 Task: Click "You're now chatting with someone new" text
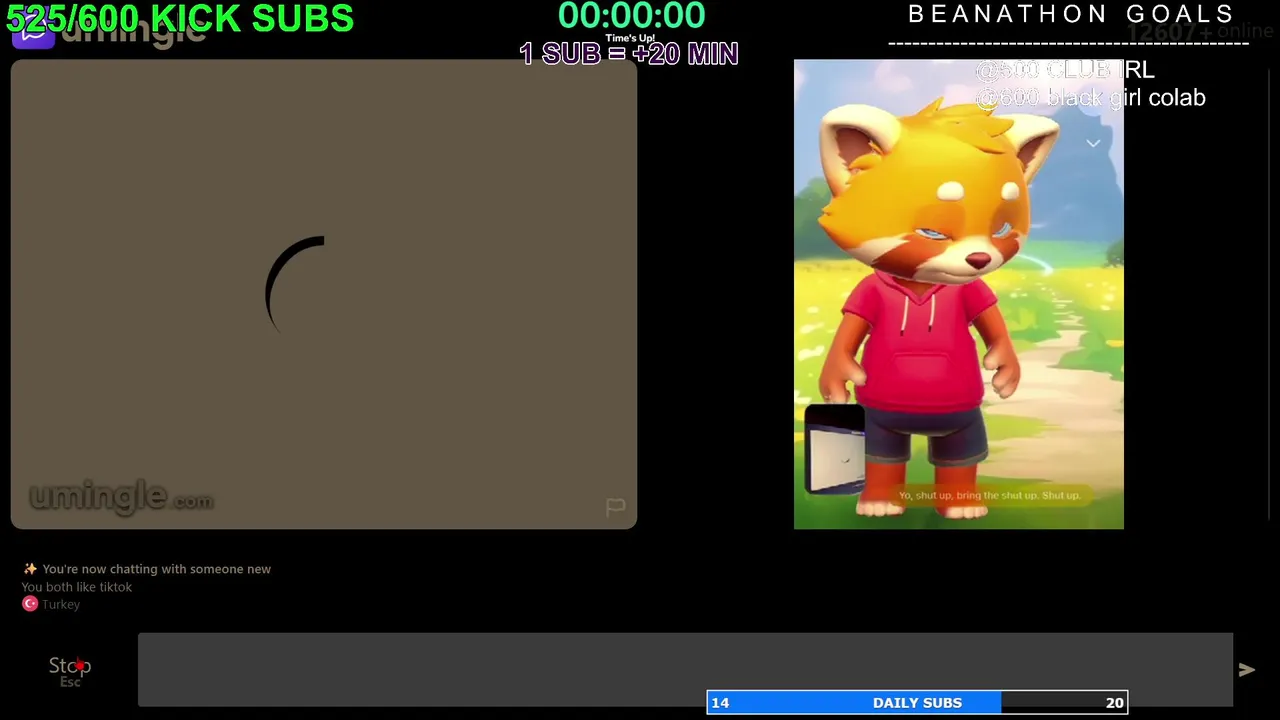point(156,569)
